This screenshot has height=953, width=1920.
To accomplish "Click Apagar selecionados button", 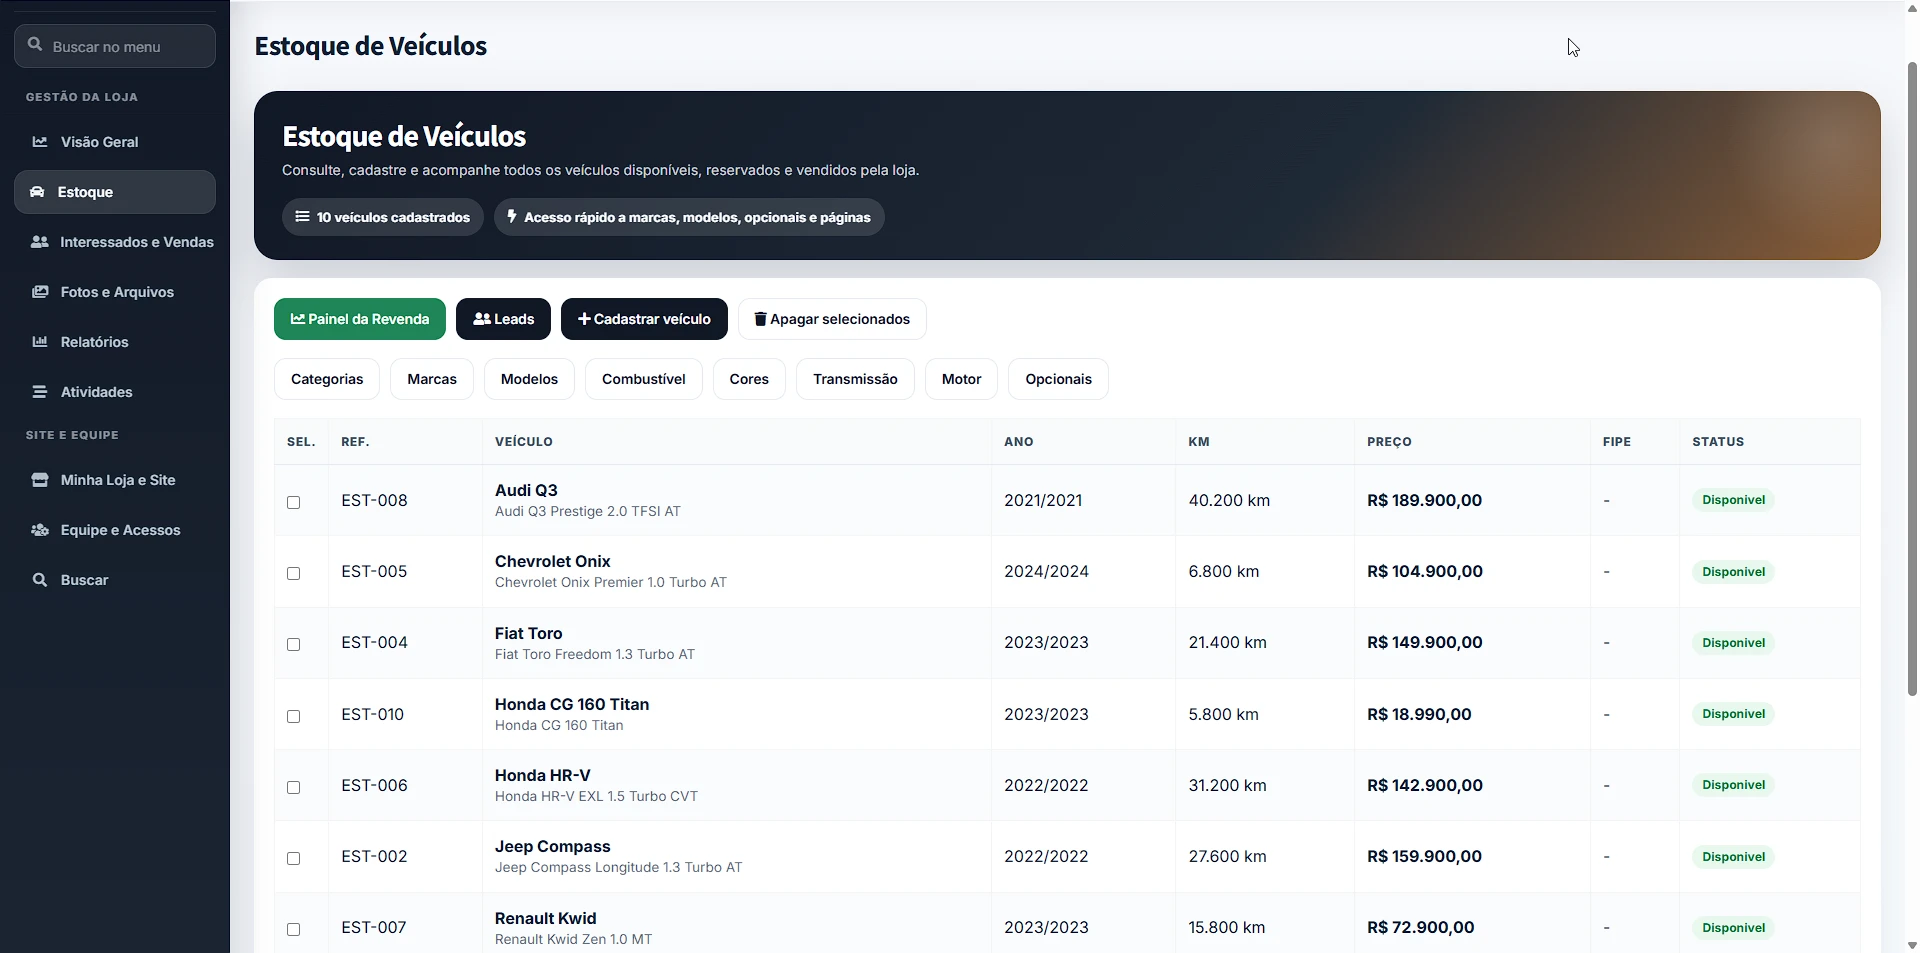I will (x=832, y=319).
